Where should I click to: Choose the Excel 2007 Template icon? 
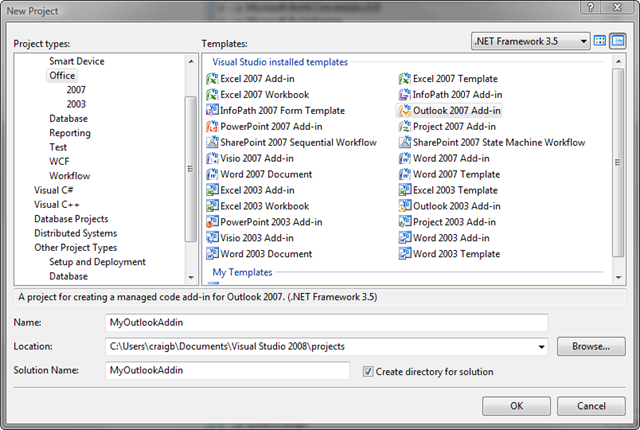(405, 78)
